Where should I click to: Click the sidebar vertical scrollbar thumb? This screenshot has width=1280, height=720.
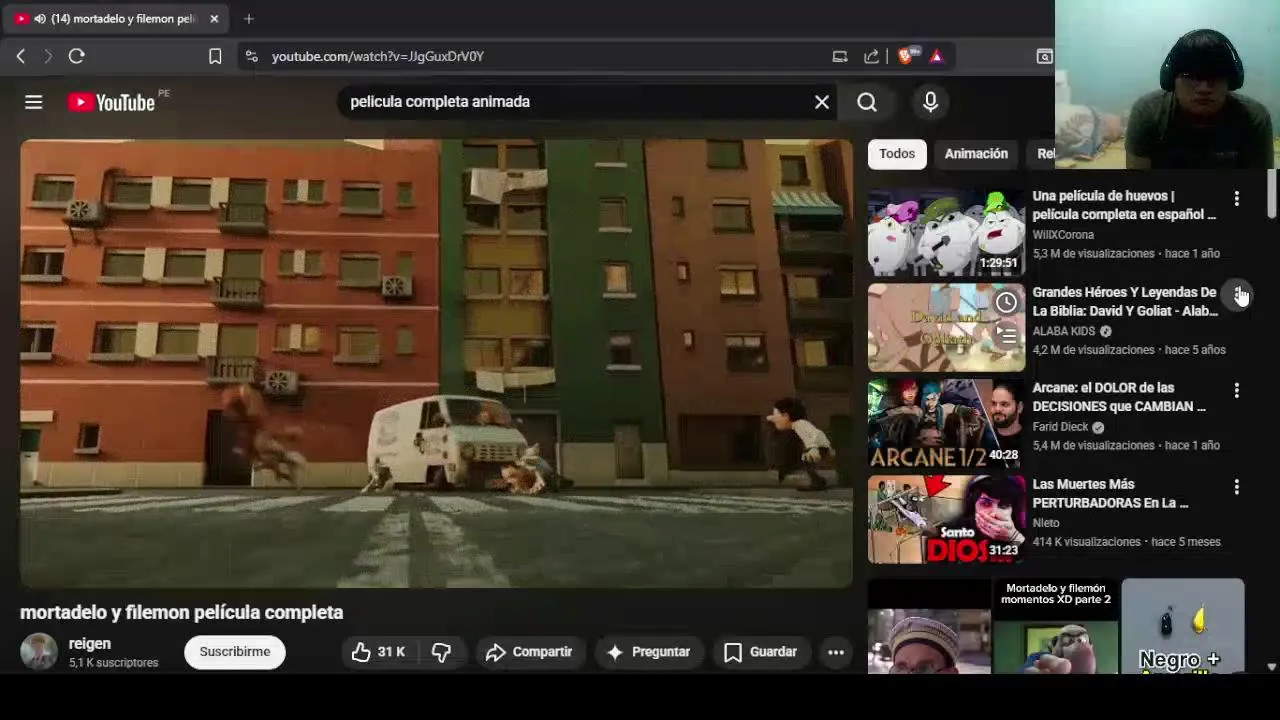(1271, 192)
